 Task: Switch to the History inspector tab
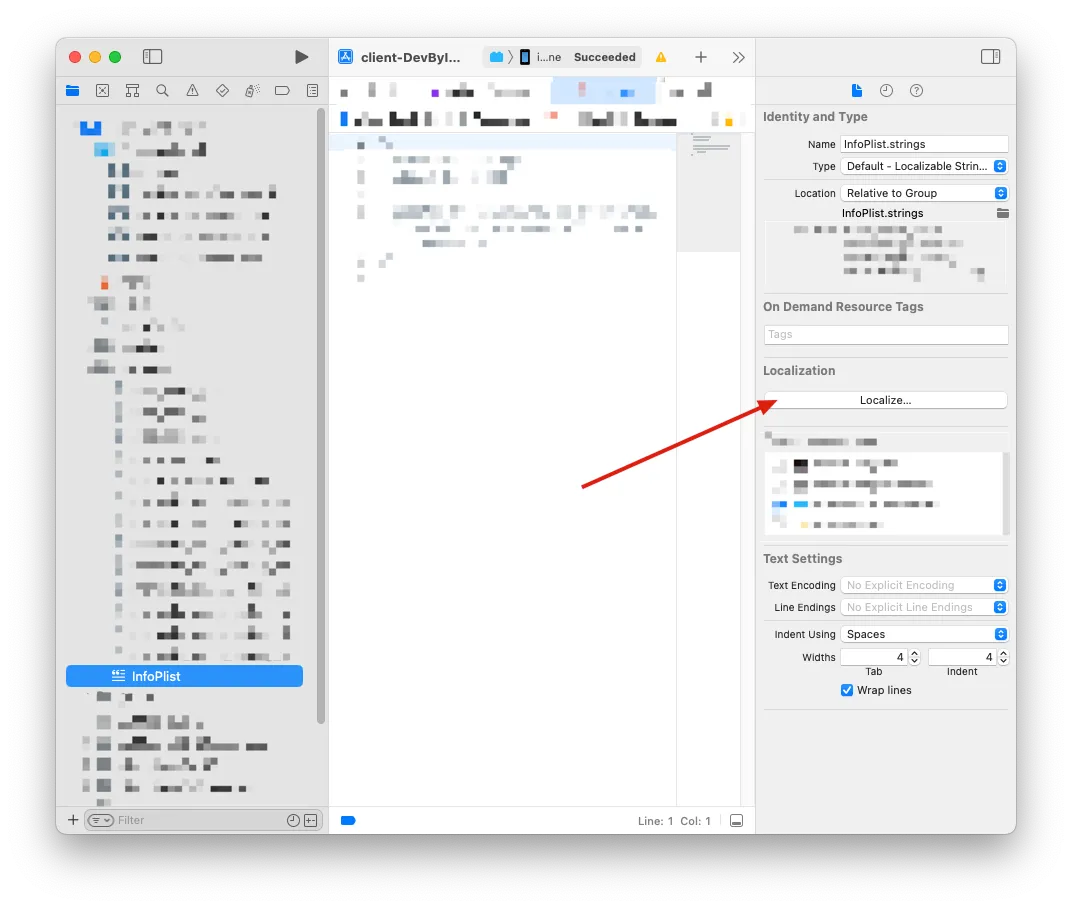click(x=886, y=90)
